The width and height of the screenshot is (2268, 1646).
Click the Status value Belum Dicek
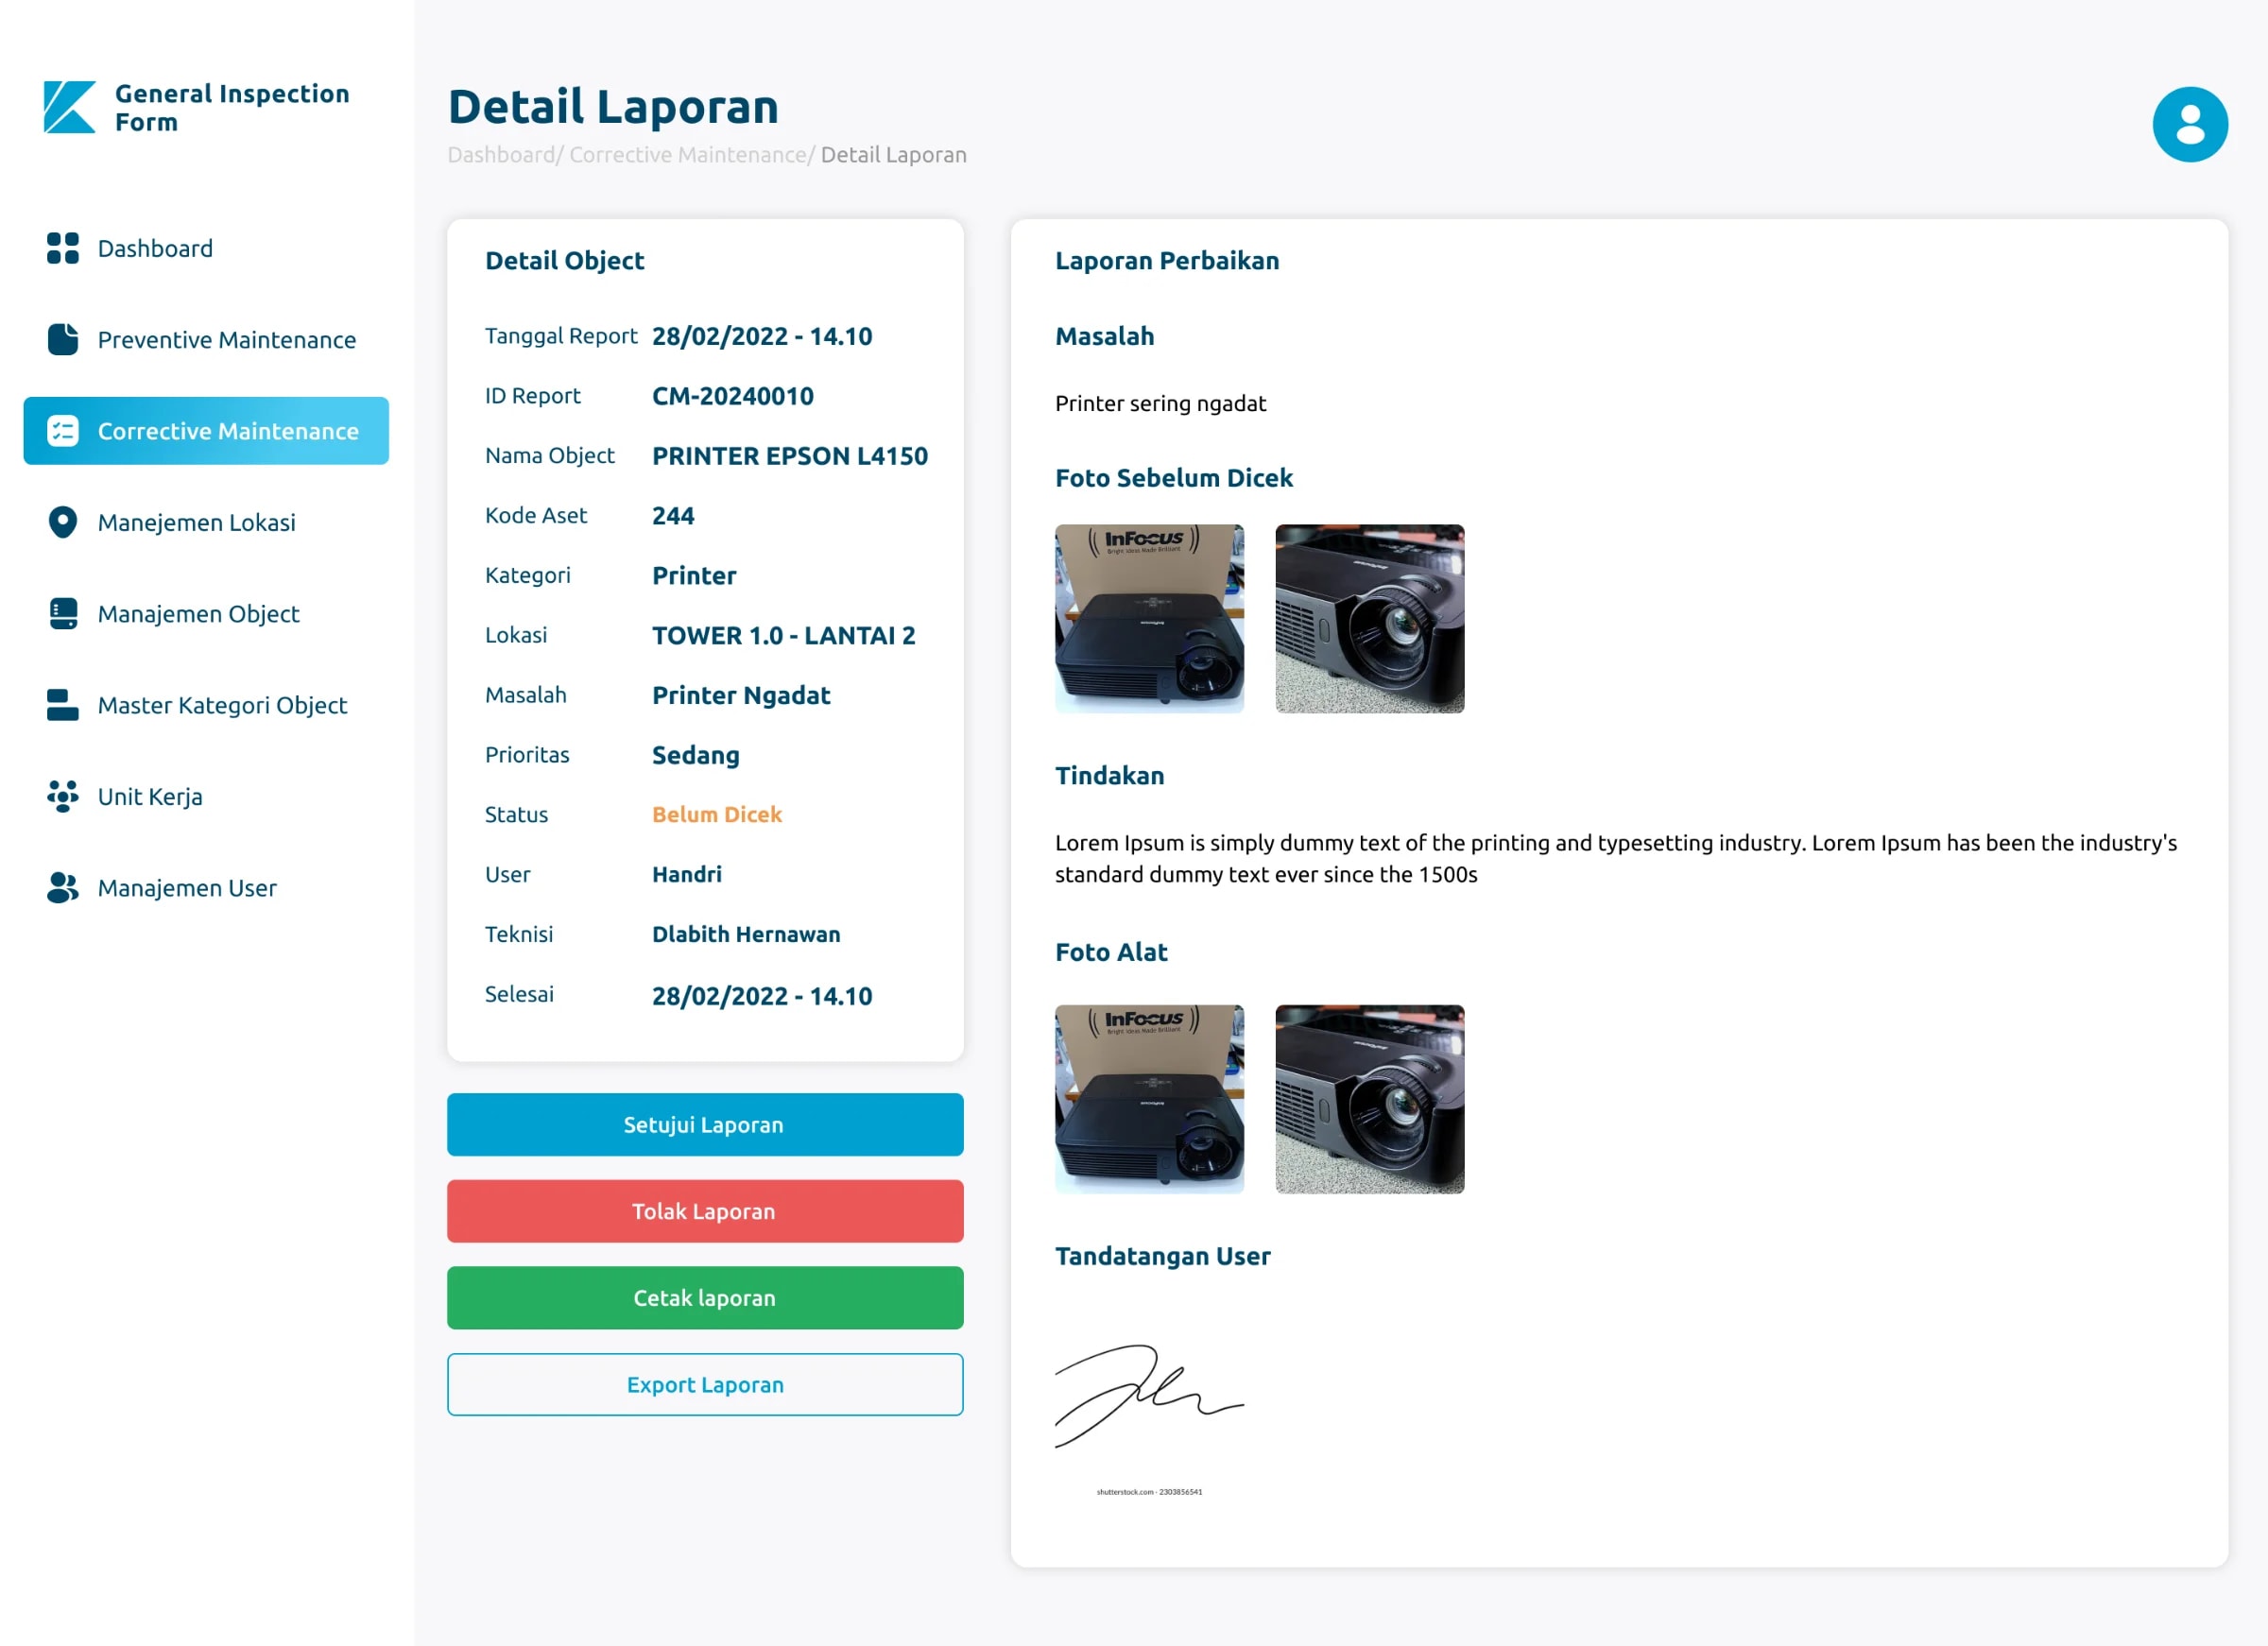click(717, 815)
